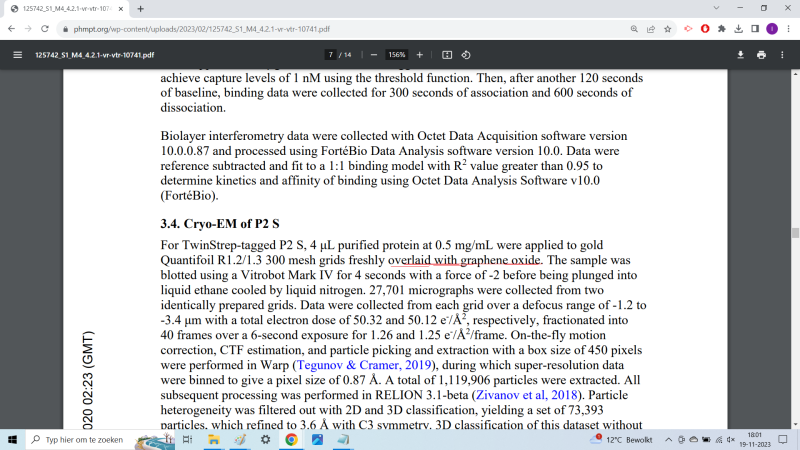
Task: Go back to previous page in browser
Action: [11, 29]
